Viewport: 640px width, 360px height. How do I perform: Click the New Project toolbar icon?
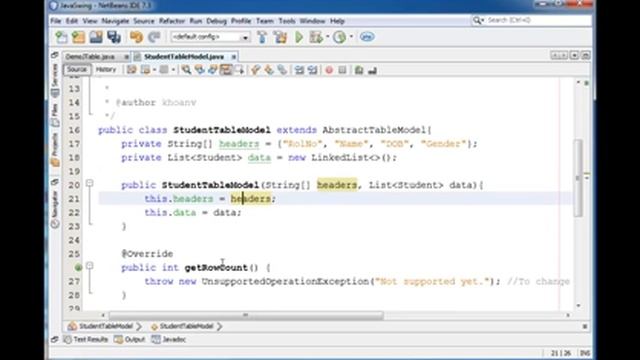click(x=78, y=37)
